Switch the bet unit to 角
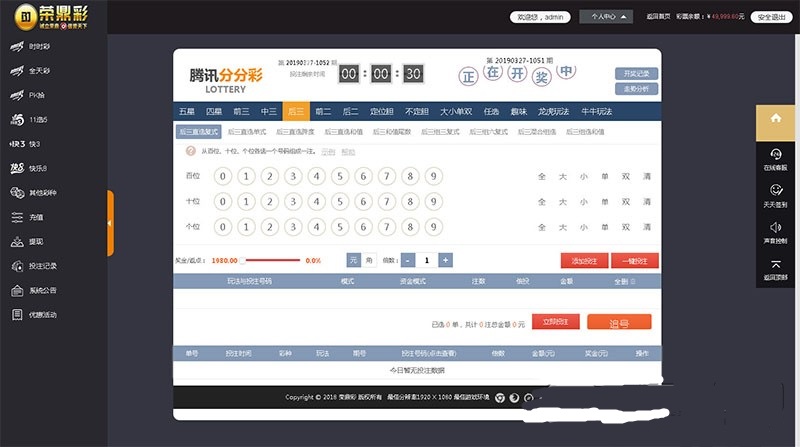The height and width of the screenshot is (447, 800). point(368,260)
